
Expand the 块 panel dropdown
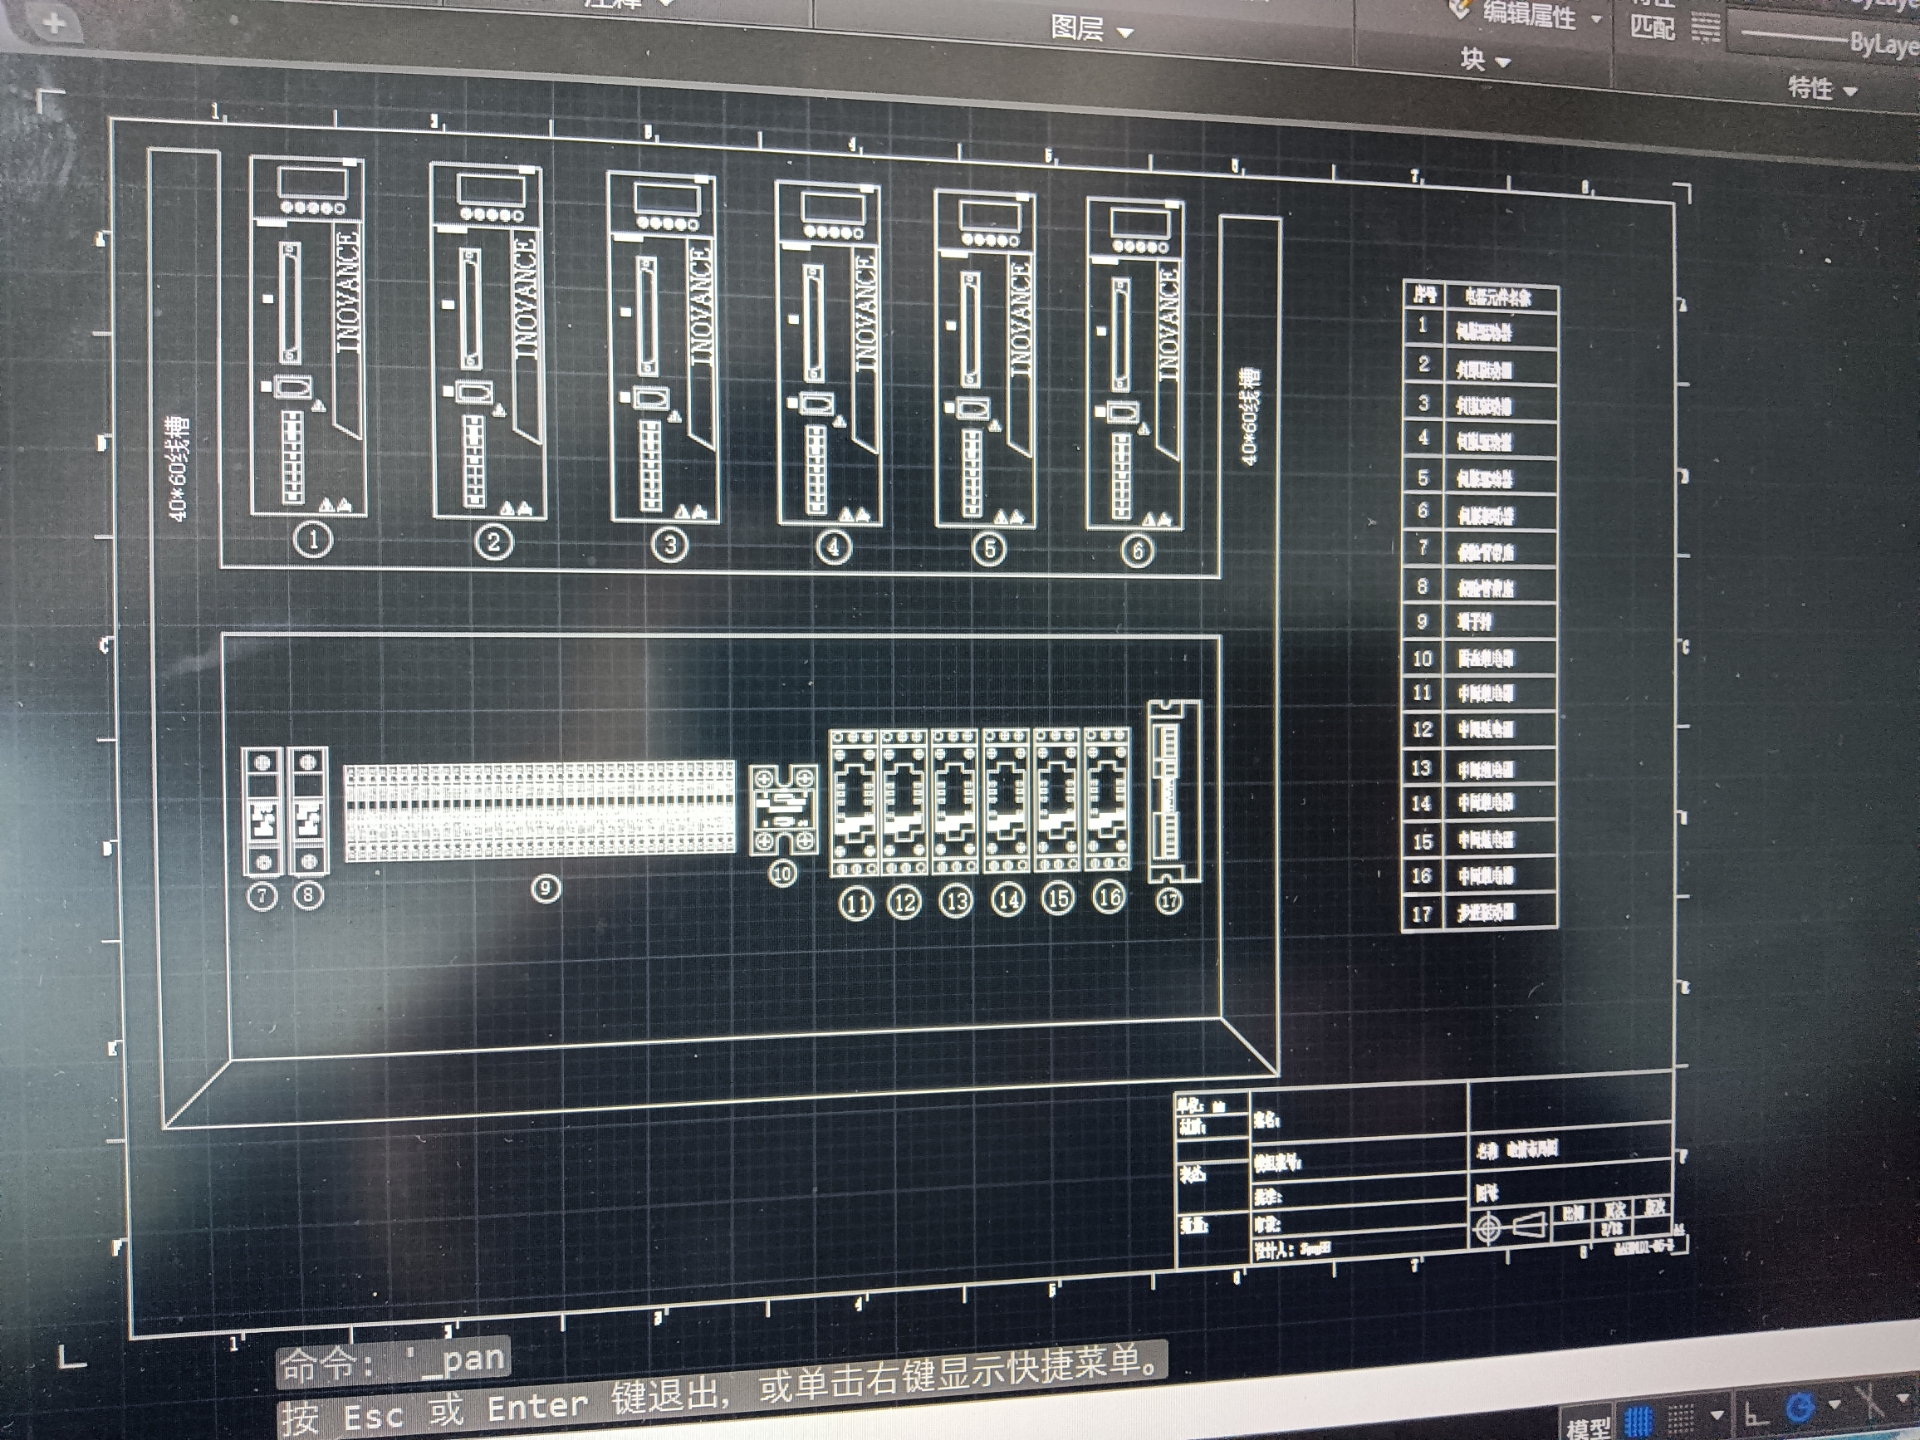click(x=1502, y=63)
